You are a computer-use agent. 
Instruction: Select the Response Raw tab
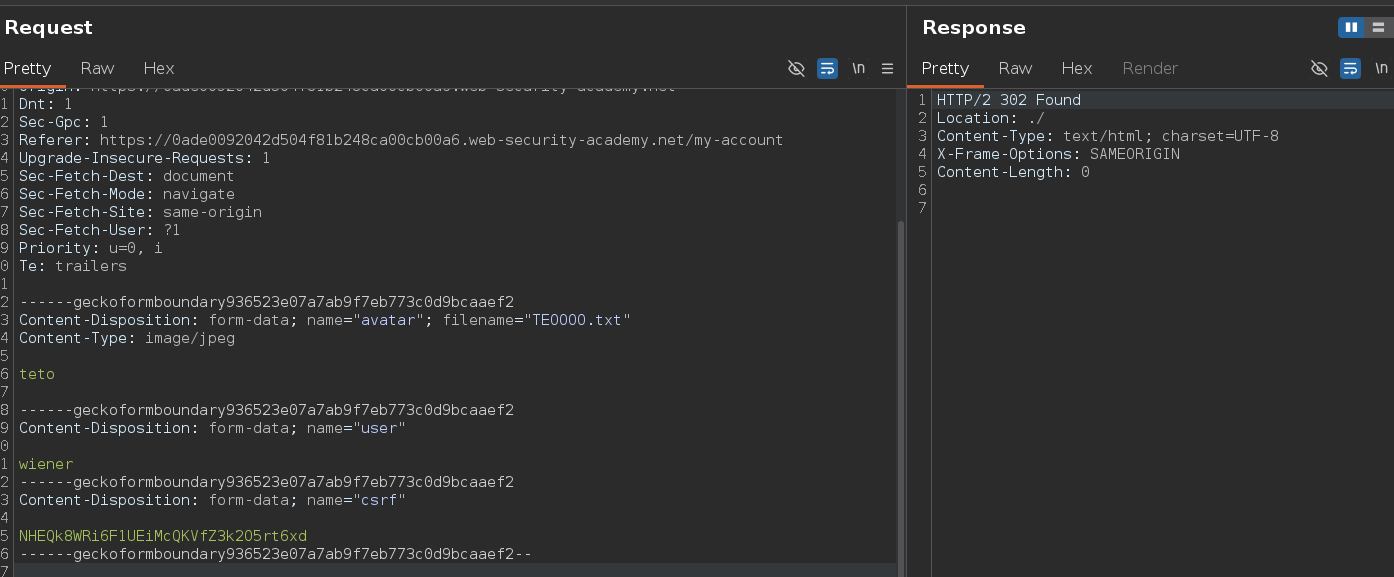tap(1015, 68)
